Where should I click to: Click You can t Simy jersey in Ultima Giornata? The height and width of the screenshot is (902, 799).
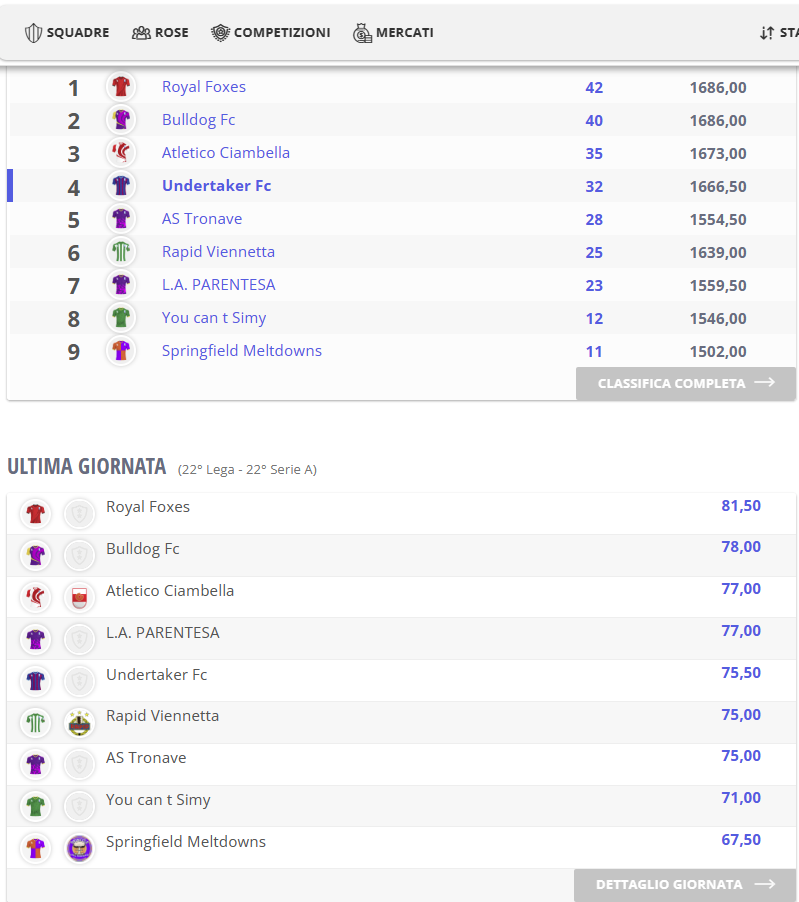click(x=36, y=807)
